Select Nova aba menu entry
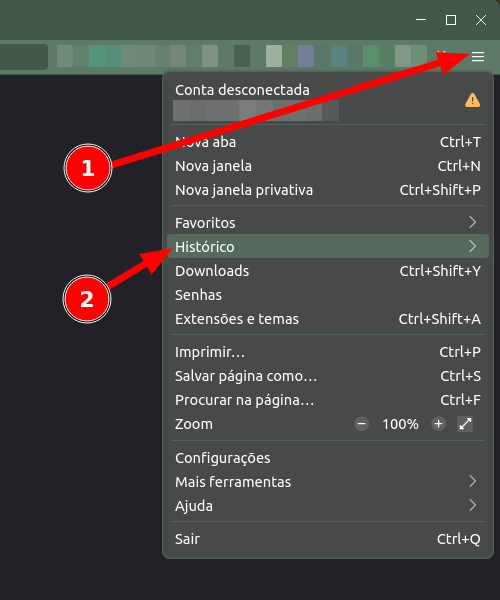 tap(328, 142)
